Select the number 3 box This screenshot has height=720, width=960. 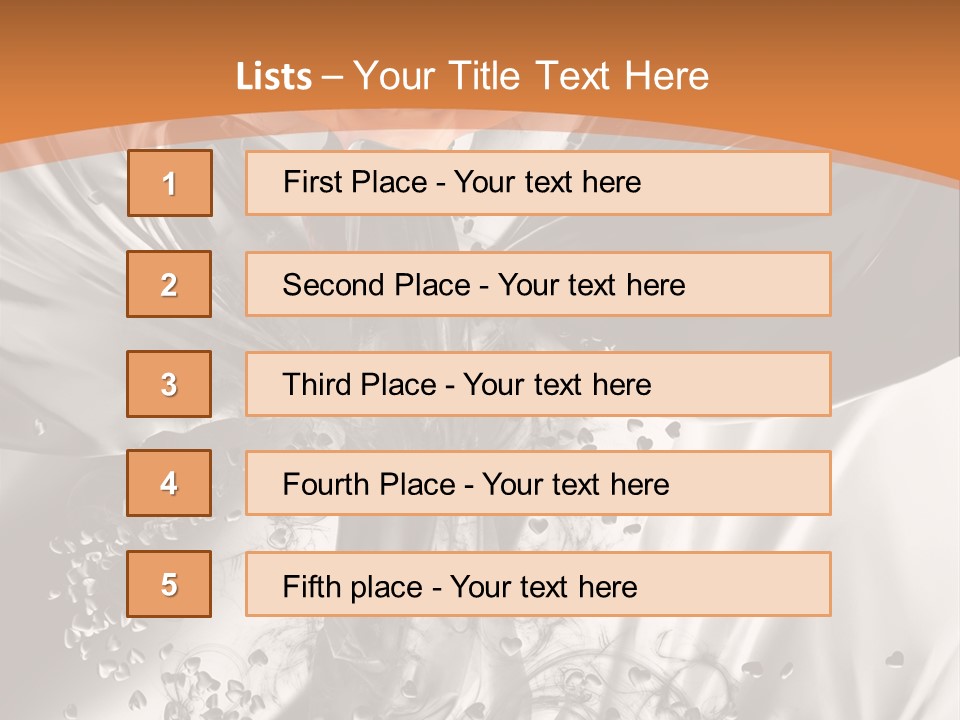click(x=169, y=384)
